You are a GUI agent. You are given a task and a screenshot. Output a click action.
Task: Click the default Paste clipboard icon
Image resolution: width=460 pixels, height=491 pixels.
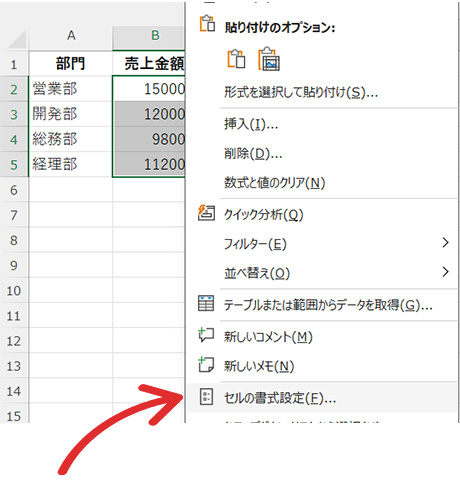tap(236, 59)
